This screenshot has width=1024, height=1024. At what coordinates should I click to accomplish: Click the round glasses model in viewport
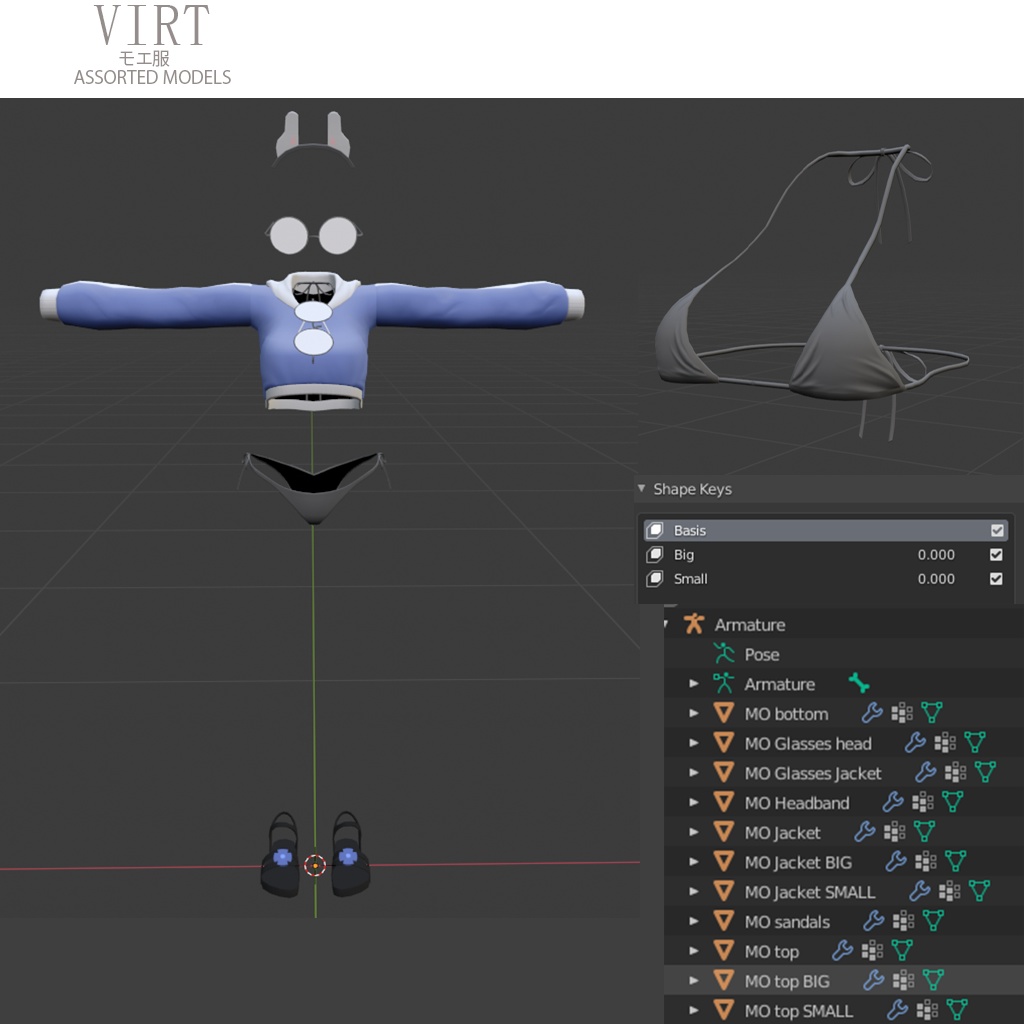pos(313,234)
